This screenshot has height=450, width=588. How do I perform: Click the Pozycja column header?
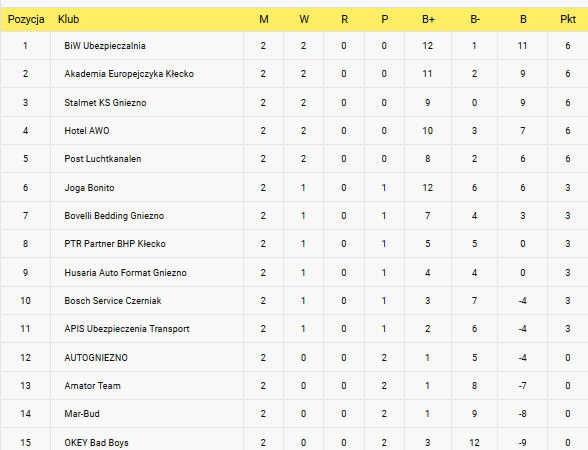pos(26,20)
